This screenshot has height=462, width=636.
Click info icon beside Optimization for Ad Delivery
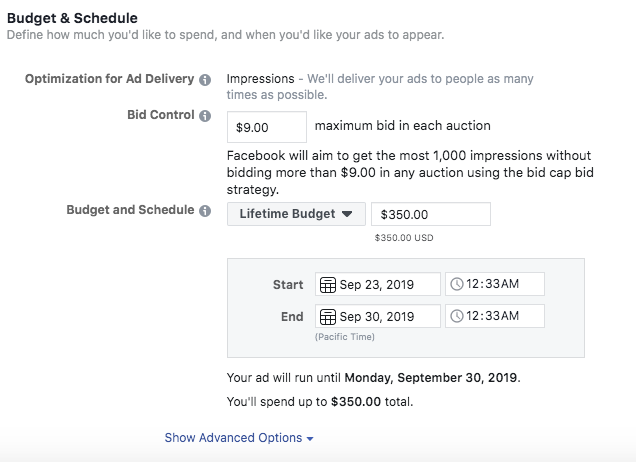[x=205, y=80]
